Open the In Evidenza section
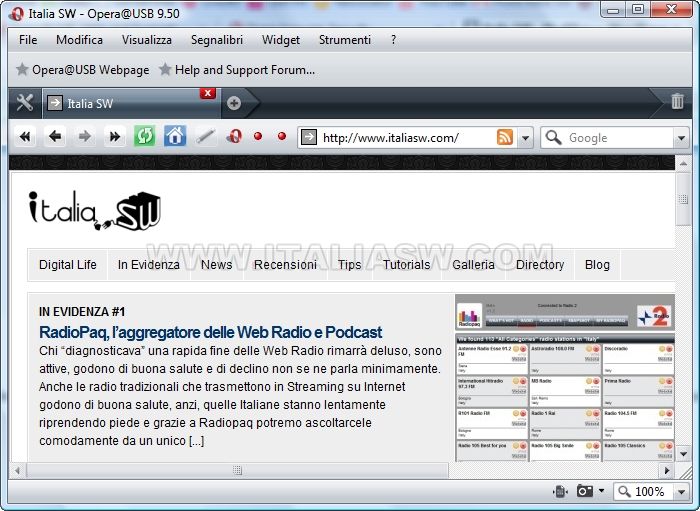Image resolution: width=700 pixels, height=511 pixels. [x=149, y=265]
